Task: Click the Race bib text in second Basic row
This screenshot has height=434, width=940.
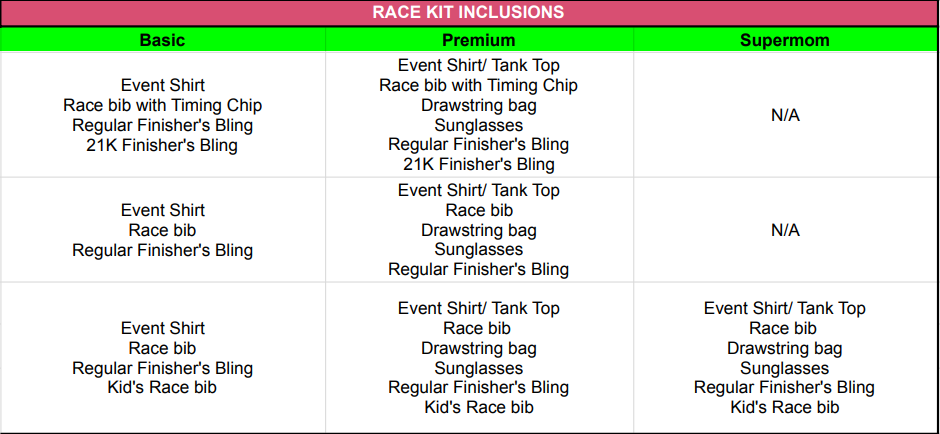Action: 162,230
